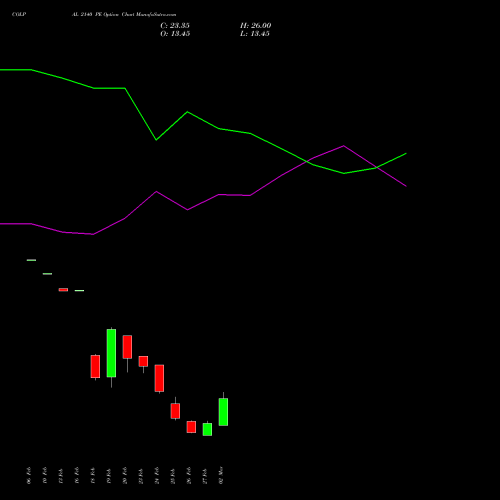Select the last green candle above 02 Mar
This screenshot has height=500, width=500.
pyautogui.click(x=223, y=412)
